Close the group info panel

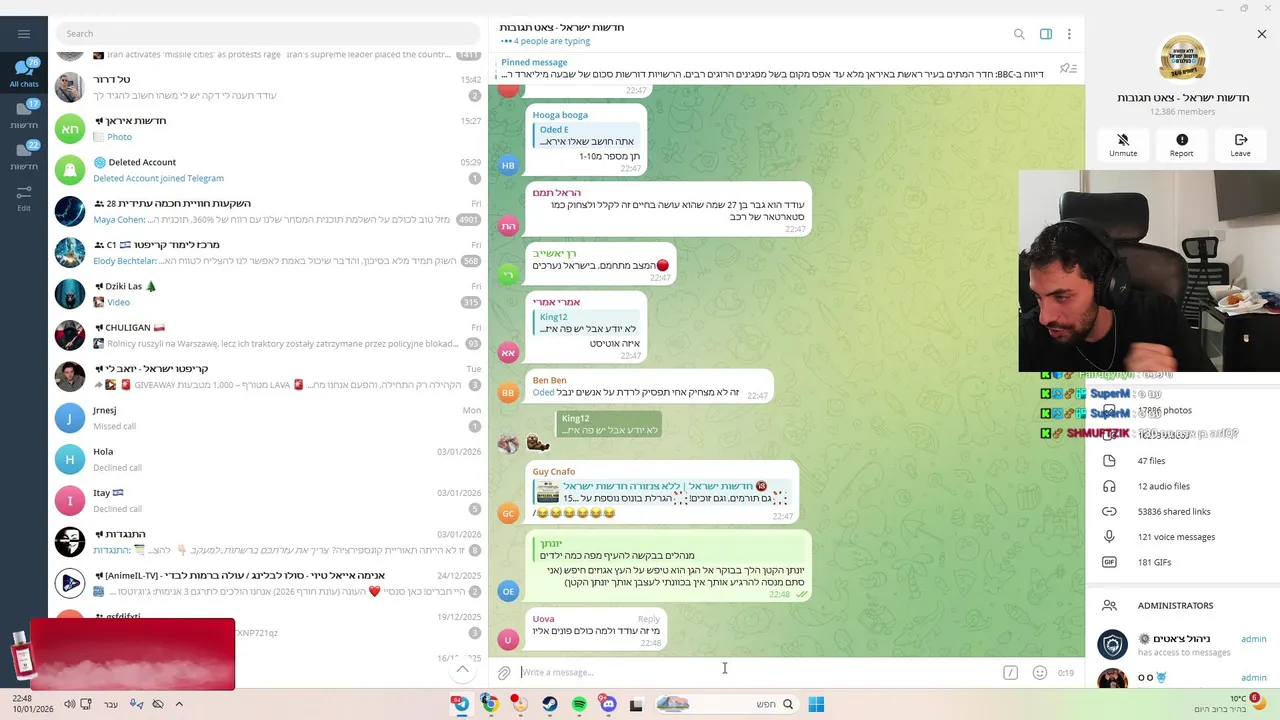[1262, 34]
